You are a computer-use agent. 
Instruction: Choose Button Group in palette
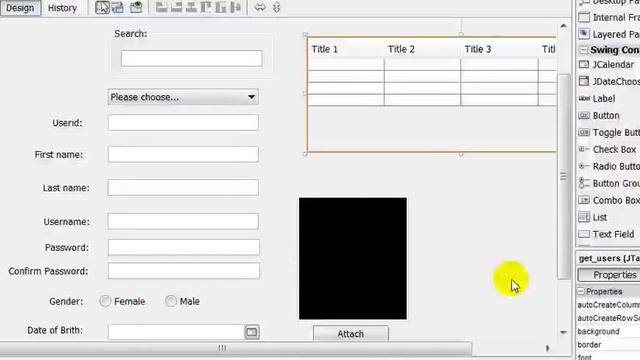[x=609, y=183]
